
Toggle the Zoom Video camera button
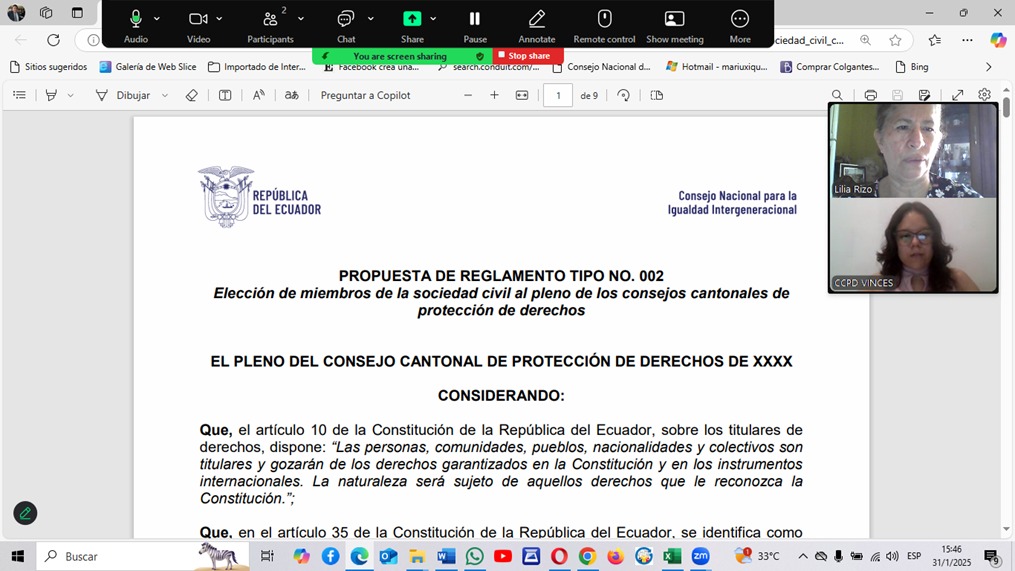pos(198,26)
